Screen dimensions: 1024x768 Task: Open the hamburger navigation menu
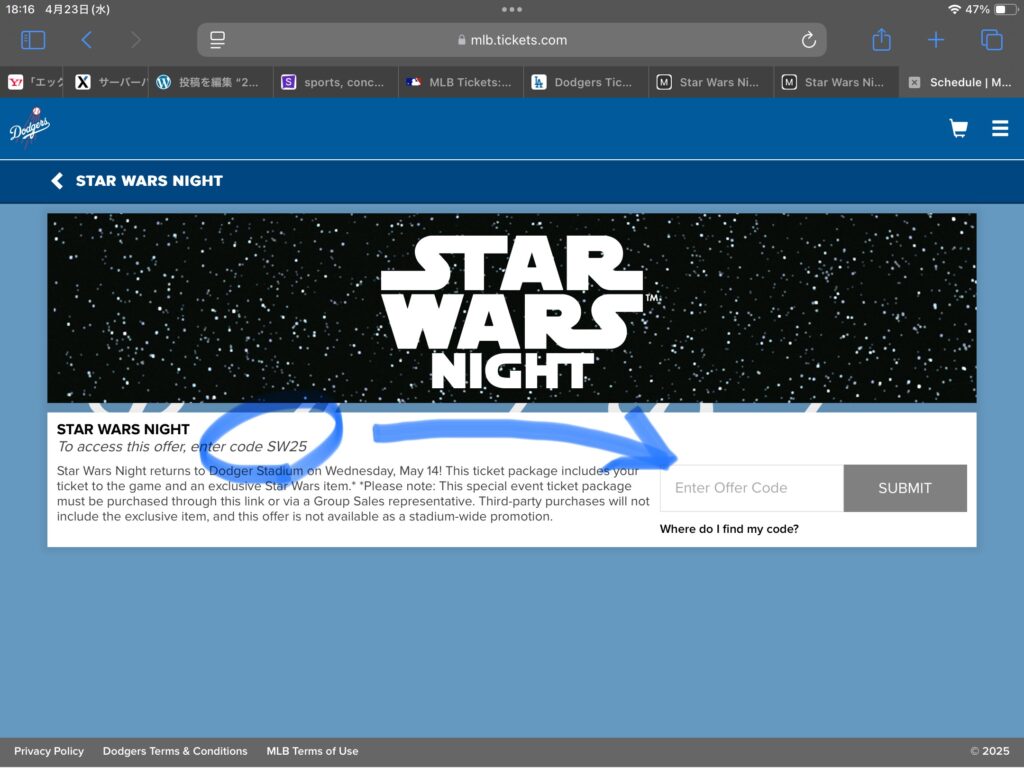pyautogui.click(x=1000, y=128)
